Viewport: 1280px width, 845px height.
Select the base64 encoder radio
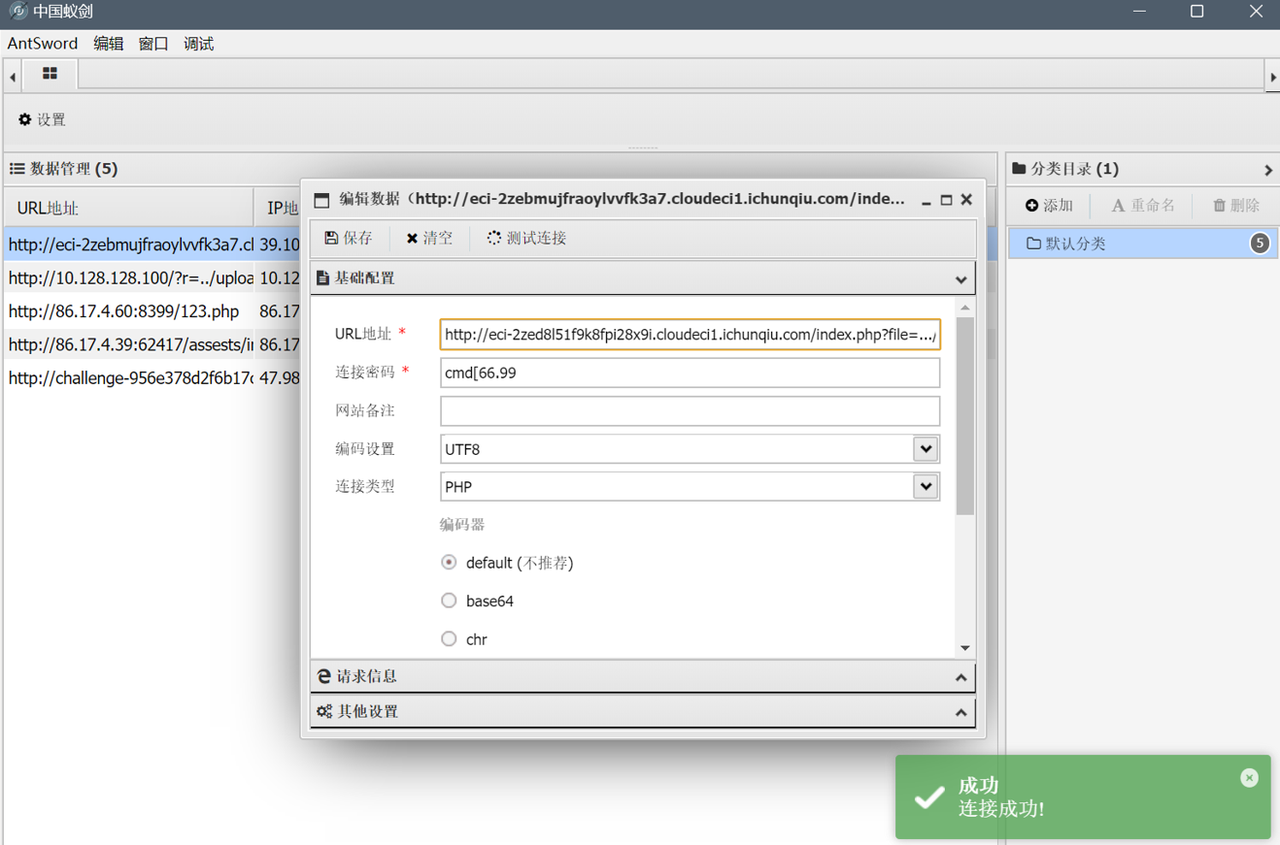(x=449, y=600)
